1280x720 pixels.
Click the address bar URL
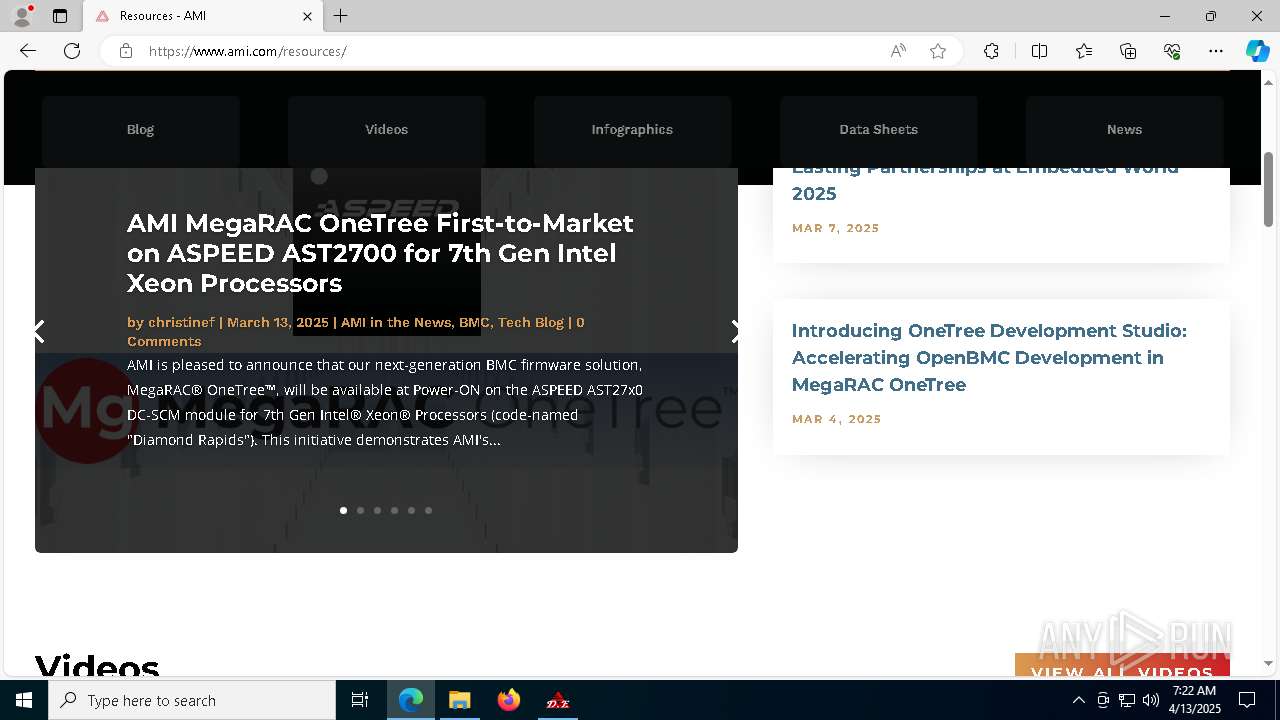click(247, 51)
